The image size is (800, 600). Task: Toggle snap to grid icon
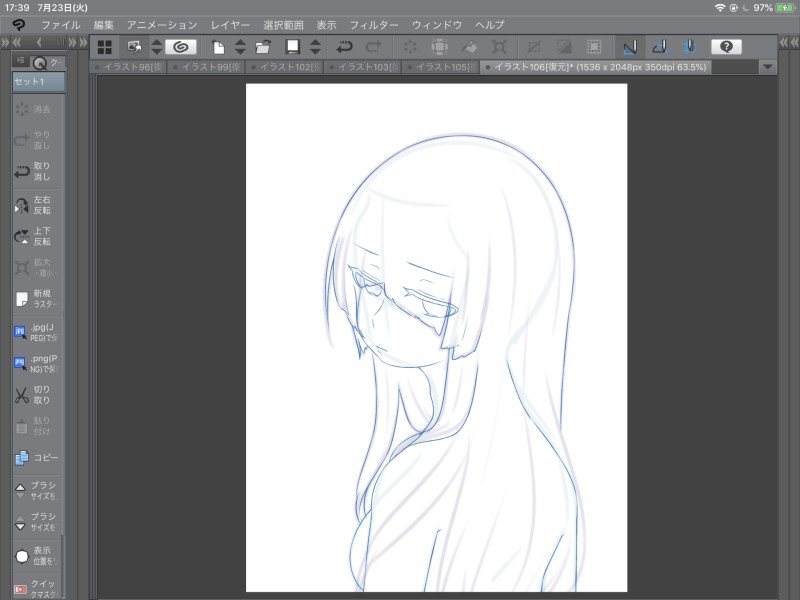click(689, 47)
